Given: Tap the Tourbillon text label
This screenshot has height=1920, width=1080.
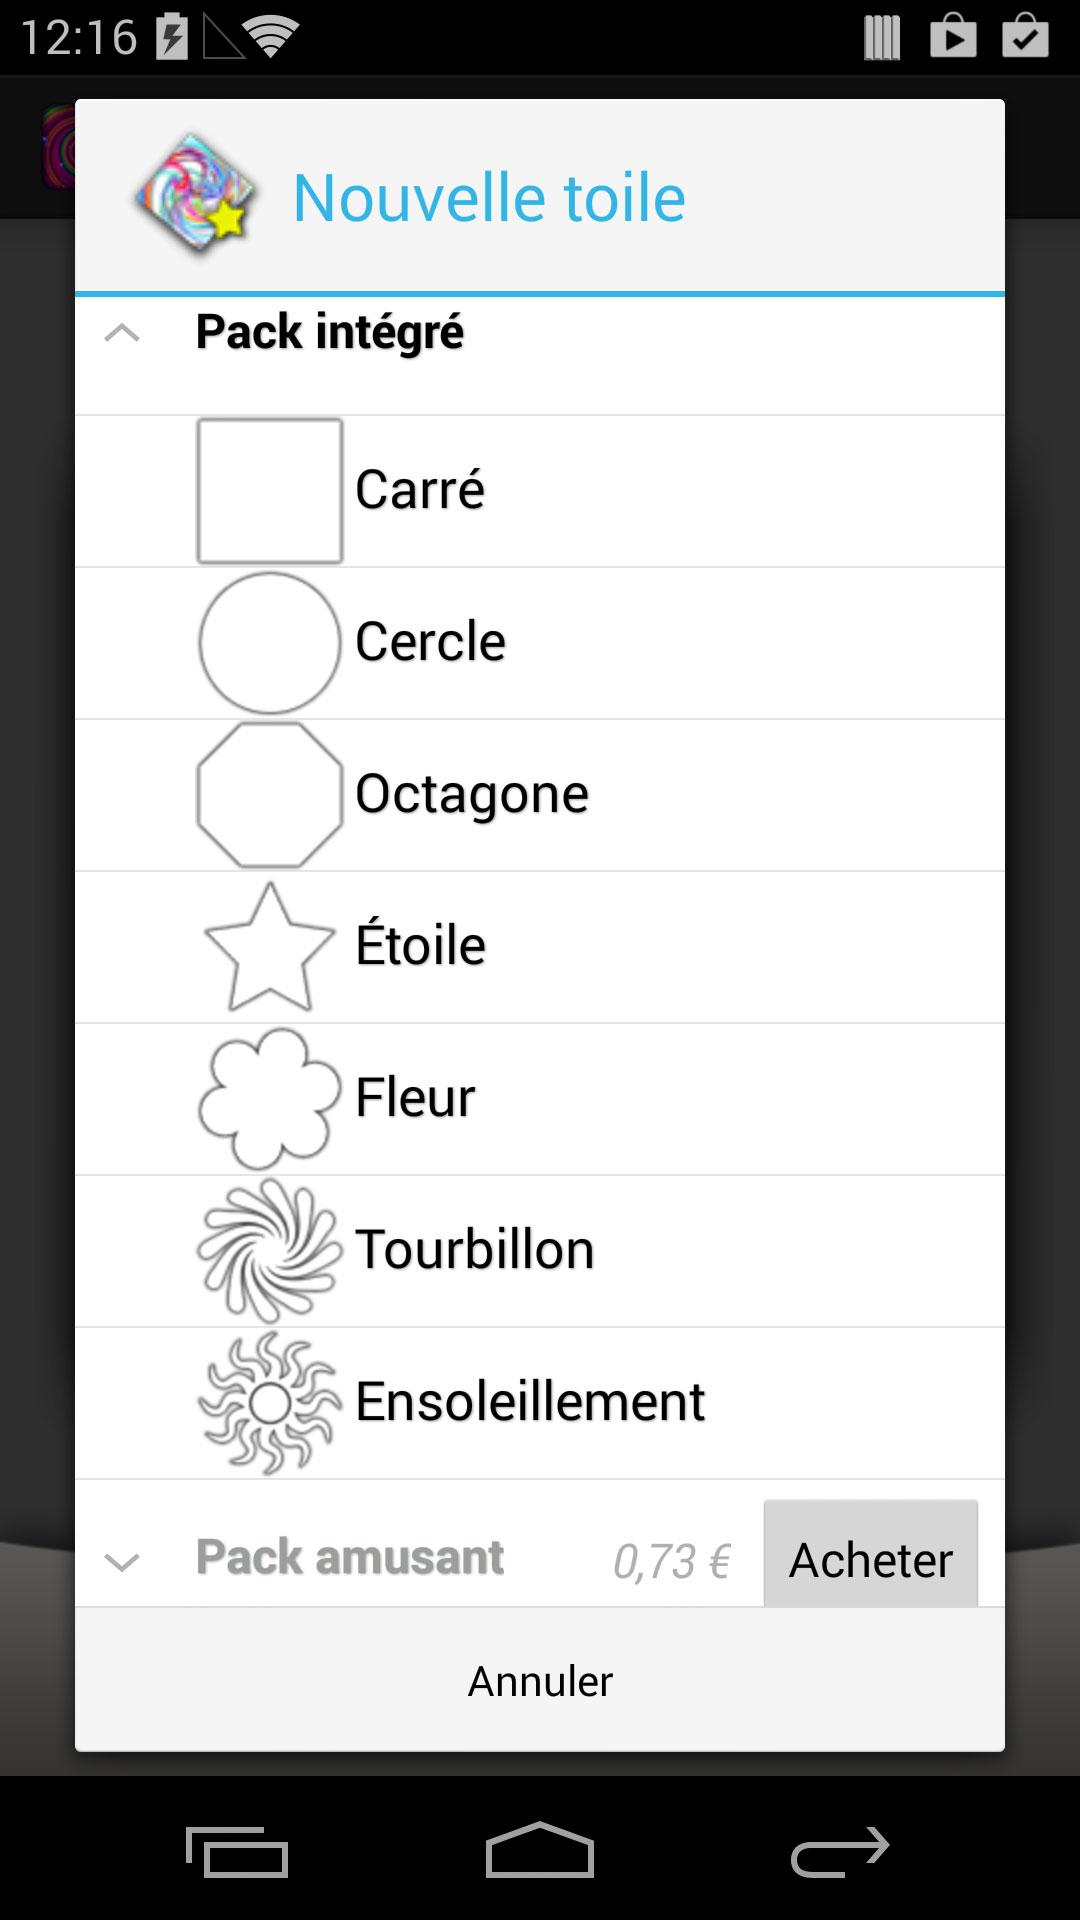Looking at the screenshot, I should click(x=475, y=1249).
